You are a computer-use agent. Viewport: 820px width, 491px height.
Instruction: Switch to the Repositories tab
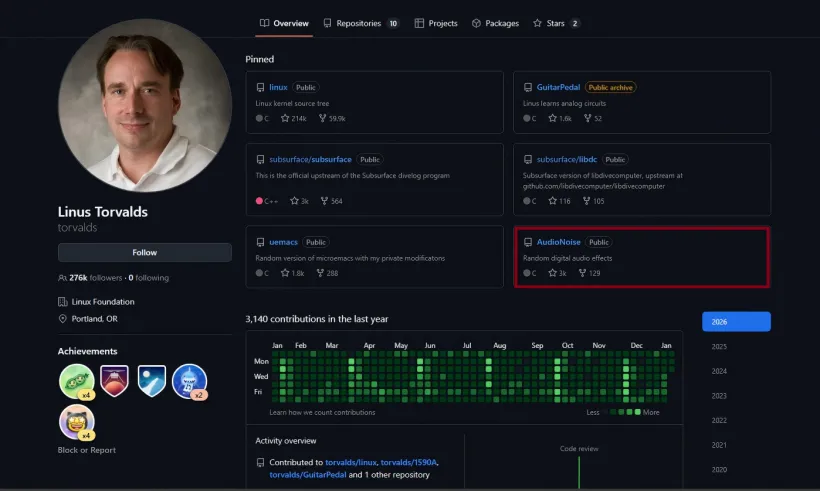coord(361,23)
